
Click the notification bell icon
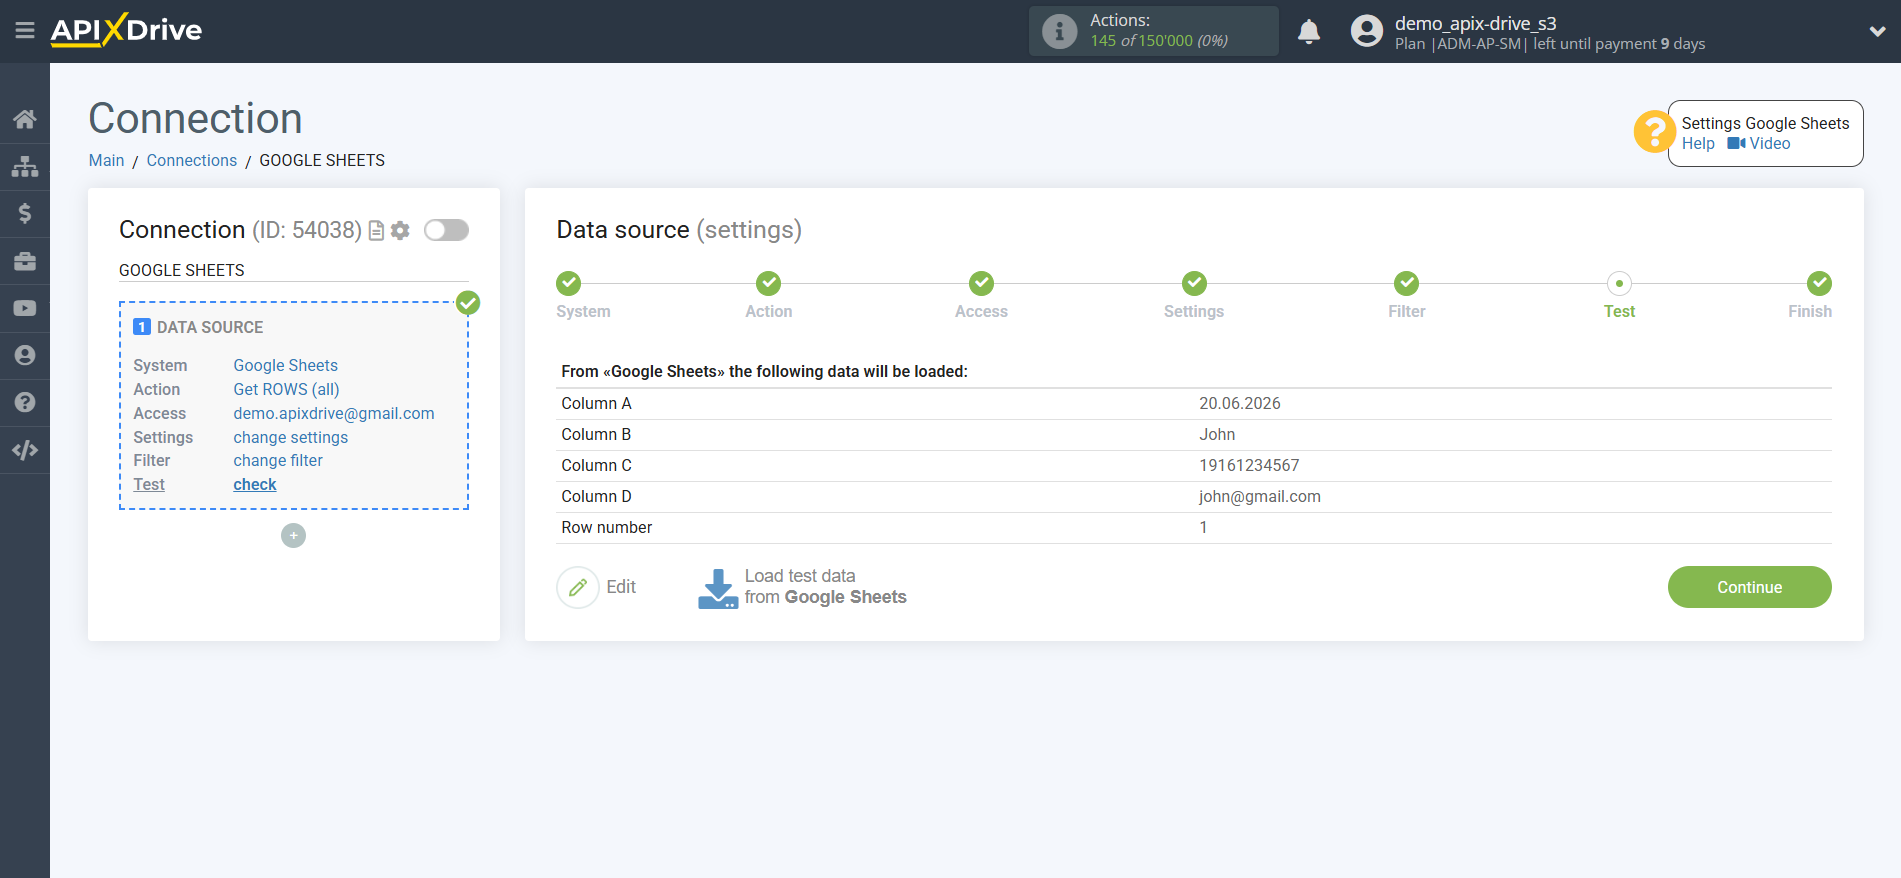1308,32
